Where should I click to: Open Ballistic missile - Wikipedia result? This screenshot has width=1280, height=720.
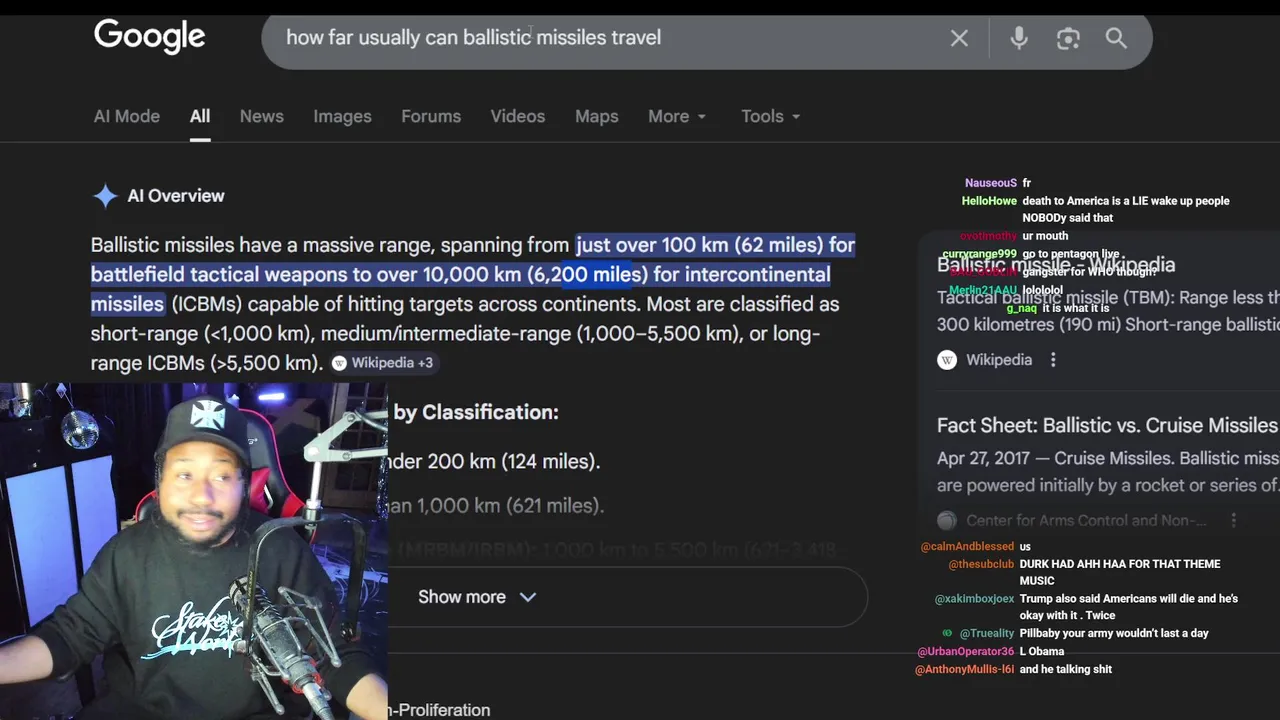click(1056, 265)
